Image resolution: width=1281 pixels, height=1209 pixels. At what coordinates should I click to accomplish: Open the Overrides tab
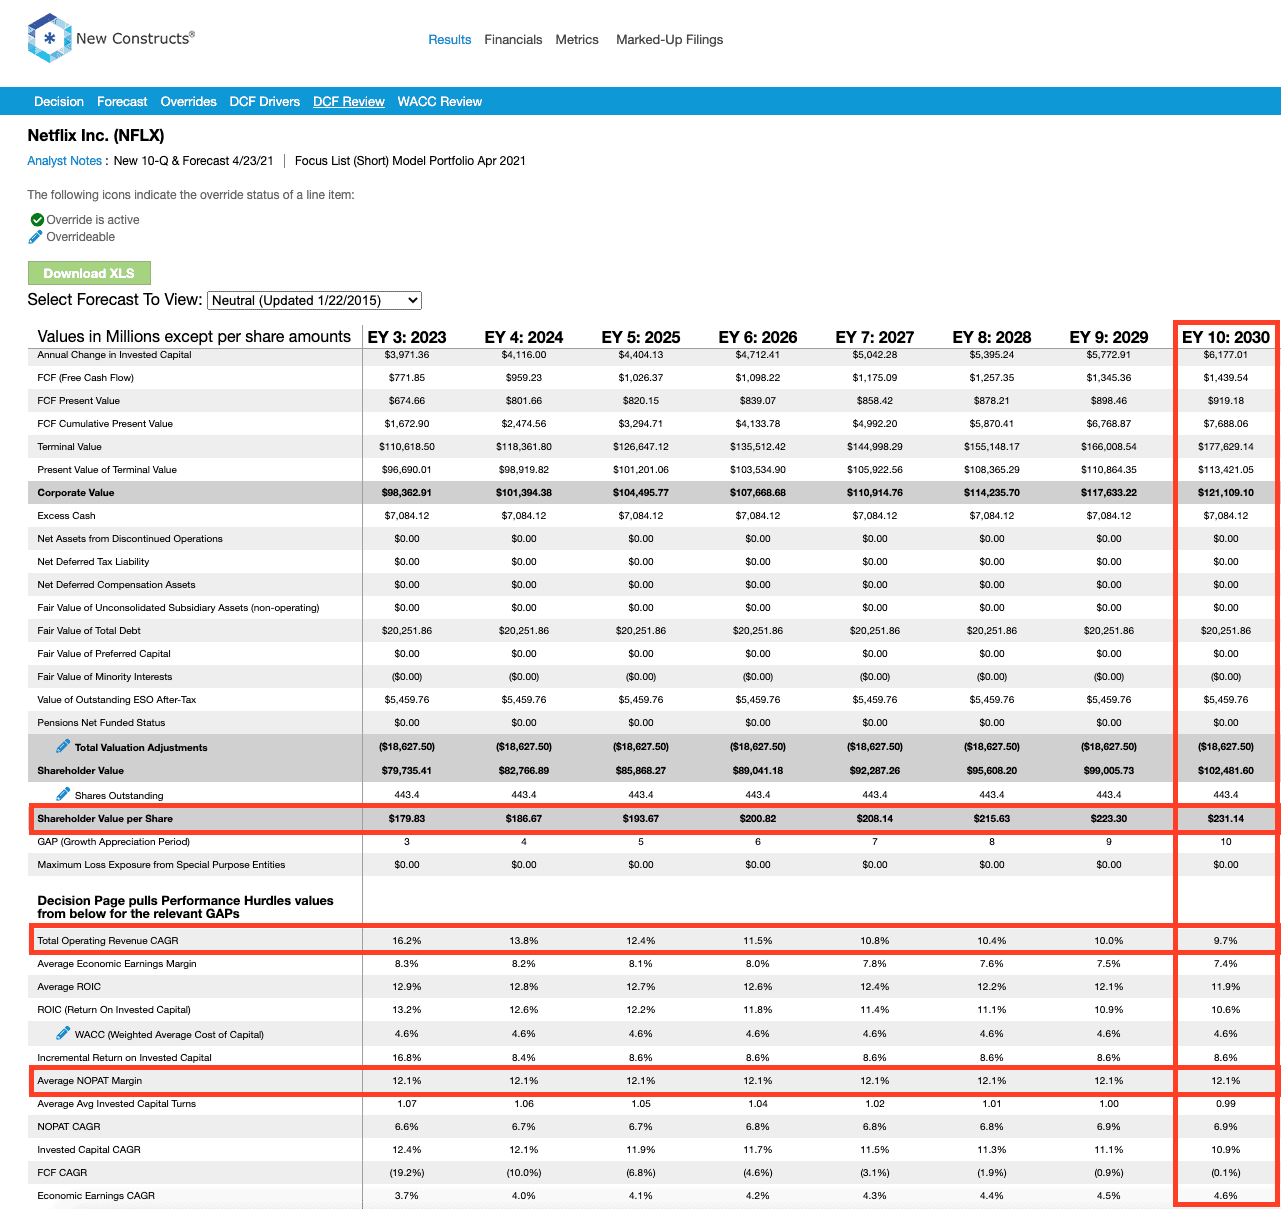pyautogui.click(x=189, y=102)
